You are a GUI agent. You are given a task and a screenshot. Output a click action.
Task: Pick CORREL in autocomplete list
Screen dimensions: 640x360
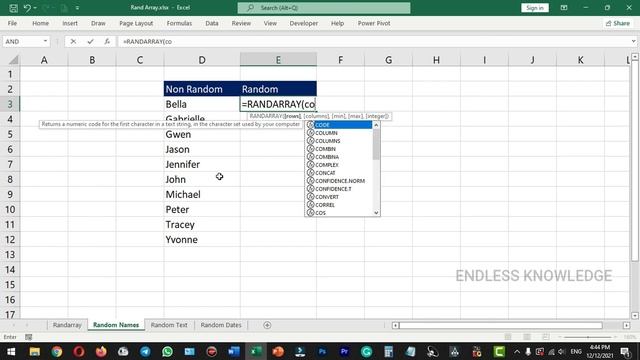click(339, 205)
